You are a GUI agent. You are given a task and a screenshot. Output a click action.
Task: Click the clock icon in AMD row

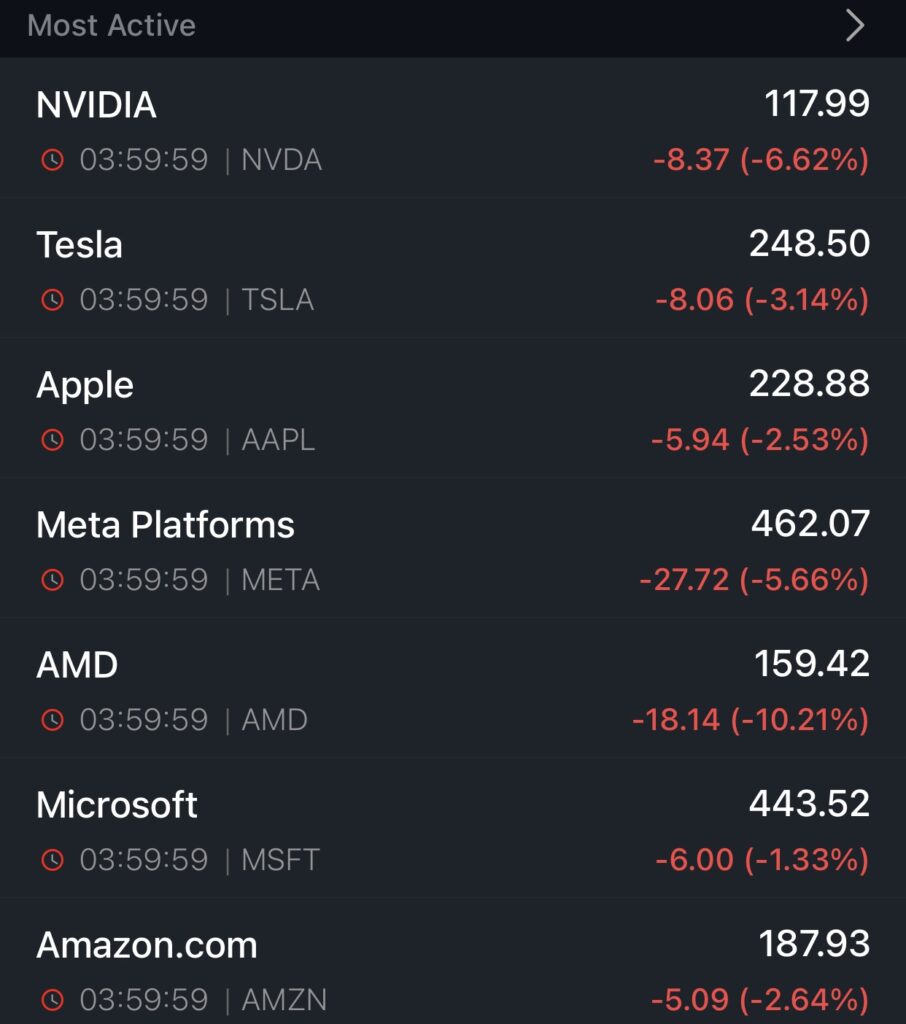click(52, 720)
